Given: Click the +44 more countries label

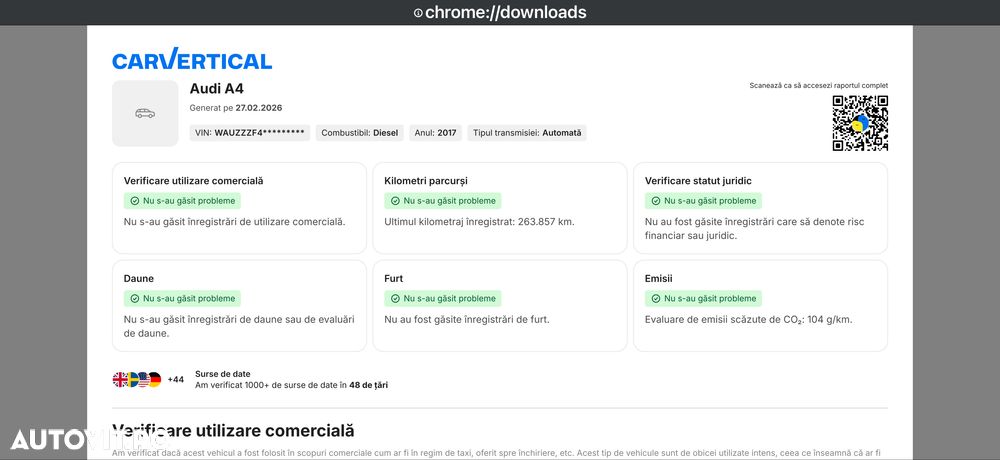Looking at the screenshot, I should pos(176,379).
